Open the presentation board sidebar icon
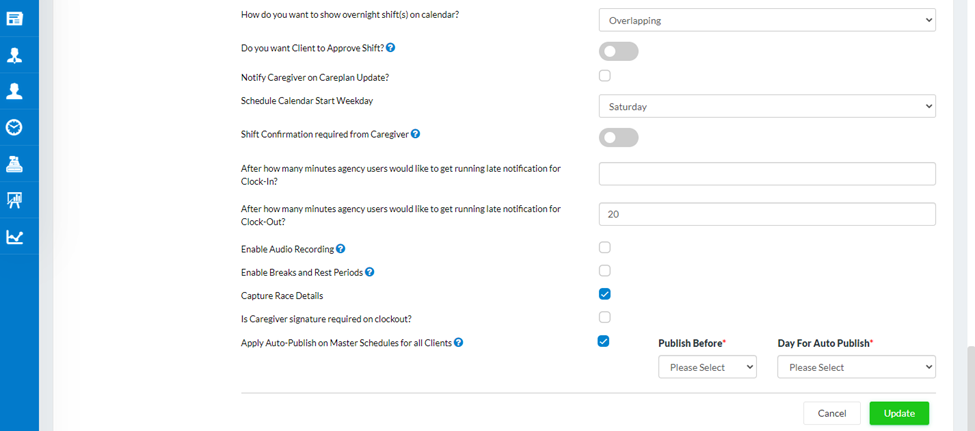 tap(15, 200)
